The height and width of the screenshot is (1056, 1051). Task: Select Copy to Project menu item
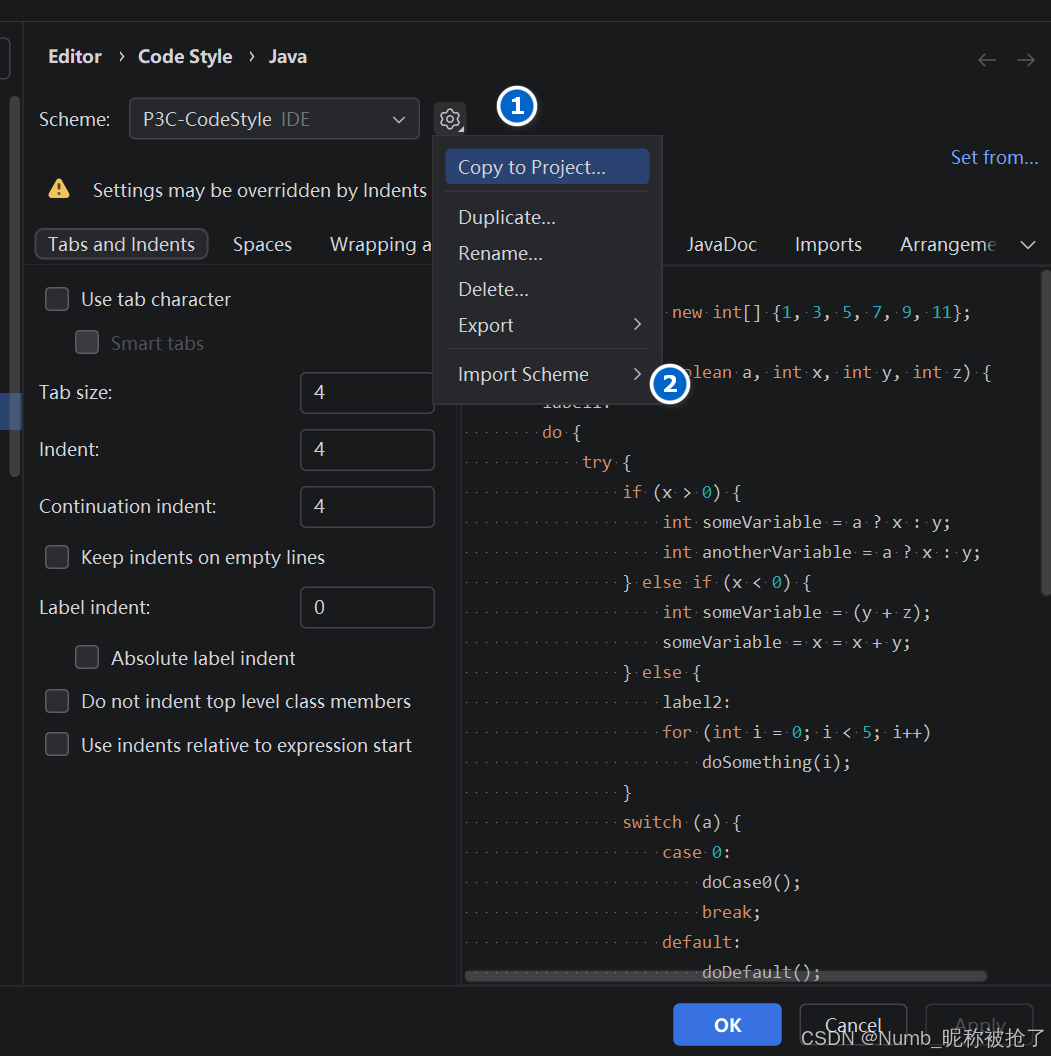(547, 167)
